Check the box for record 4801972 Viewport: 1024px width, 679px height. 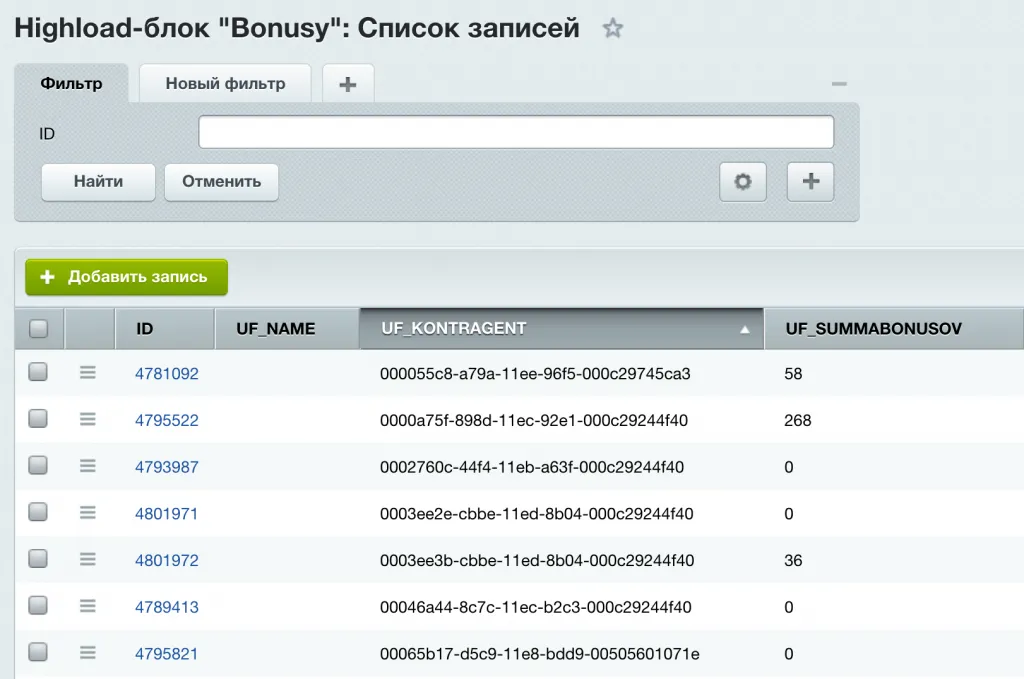point(38,559)
